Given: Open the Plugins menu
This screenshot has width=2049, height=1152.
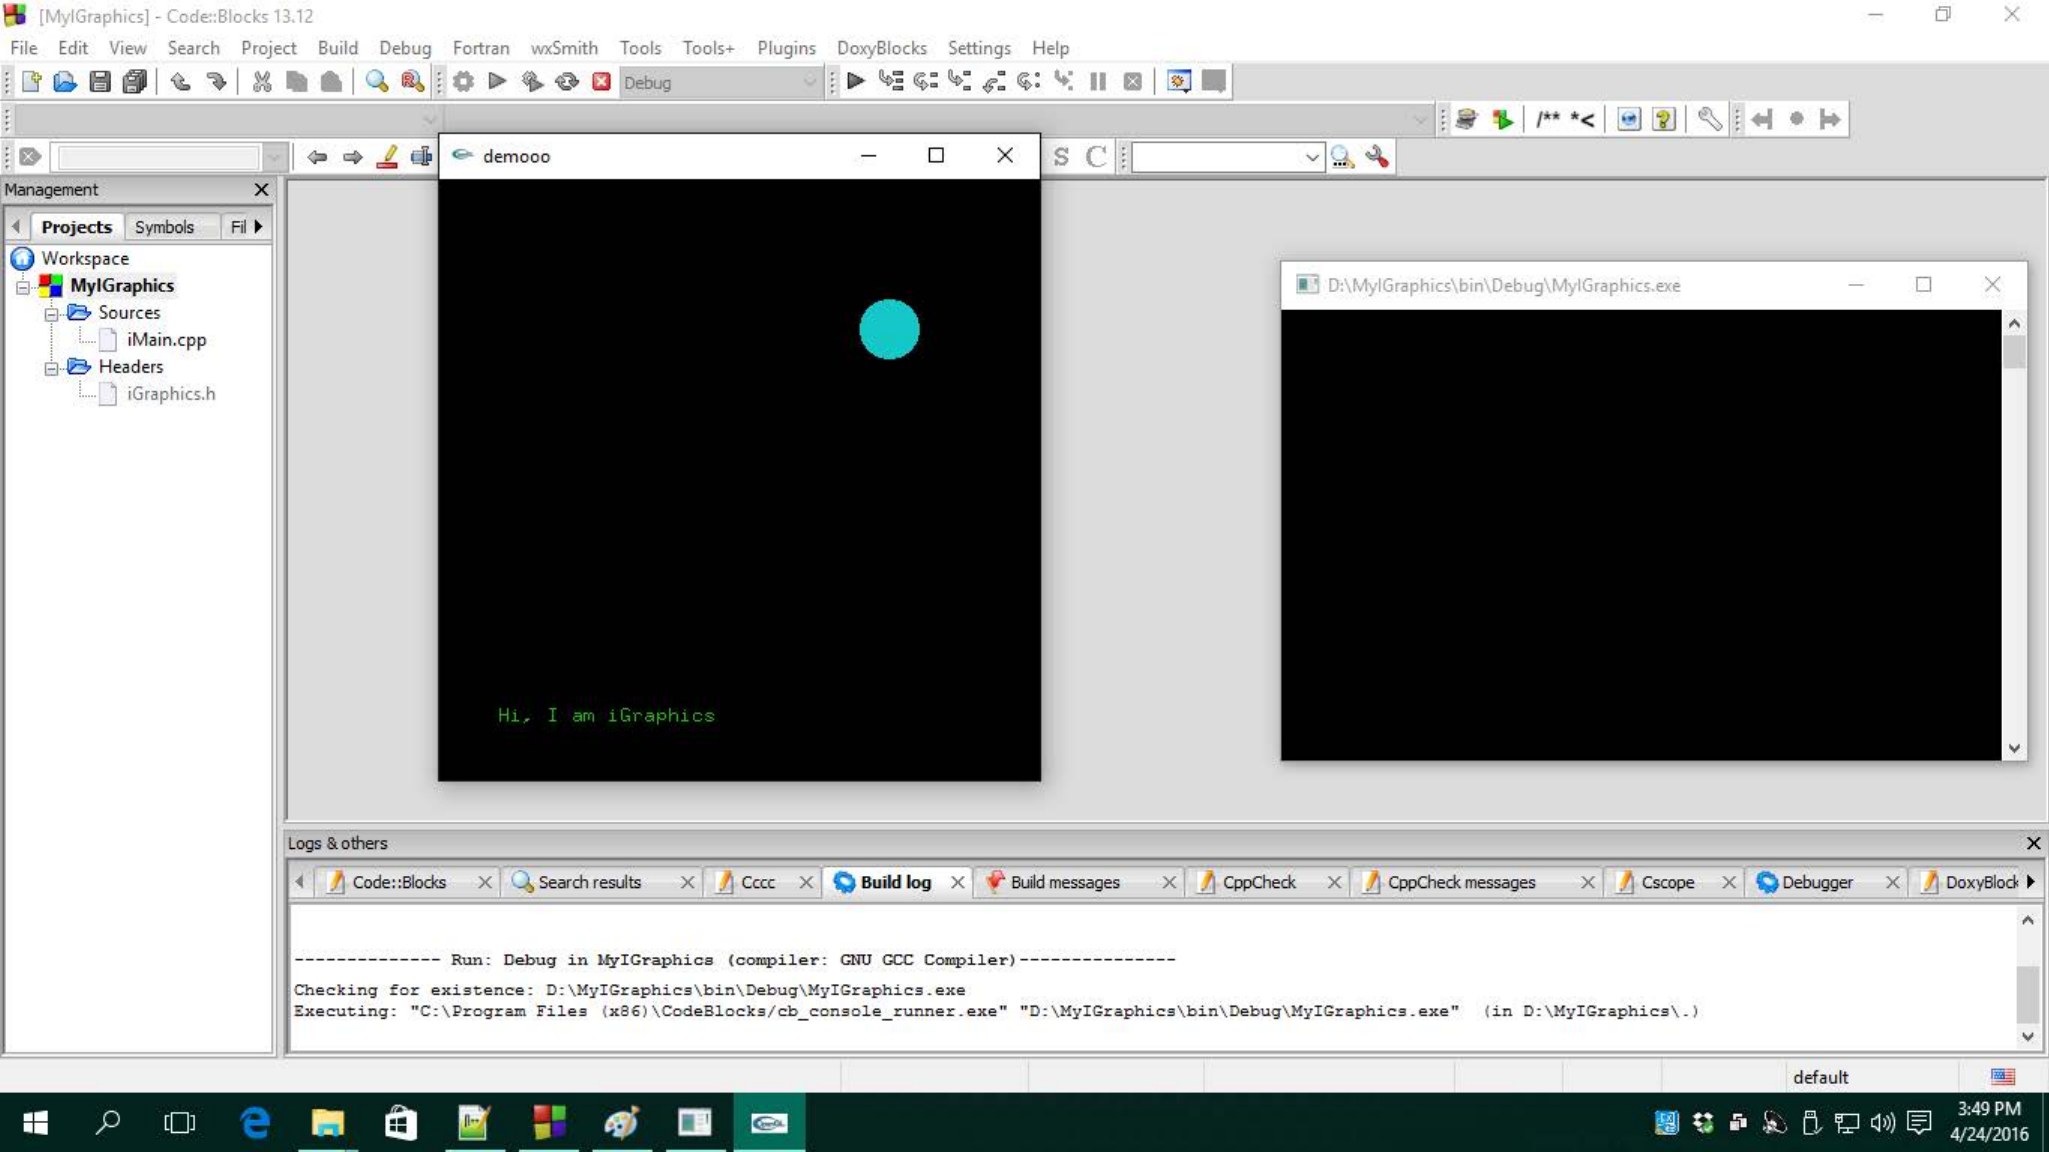Looking at the screenshot, I should click(x=785, y=48).
